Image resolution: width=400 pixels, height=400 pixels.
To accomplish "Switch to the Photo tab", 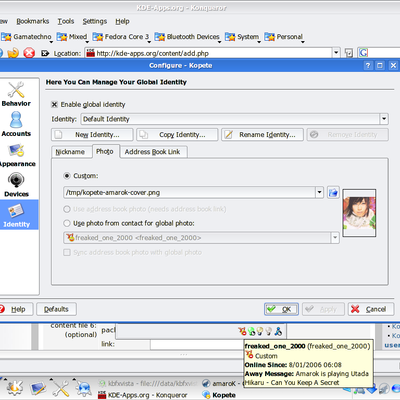I will pos(105,151).
